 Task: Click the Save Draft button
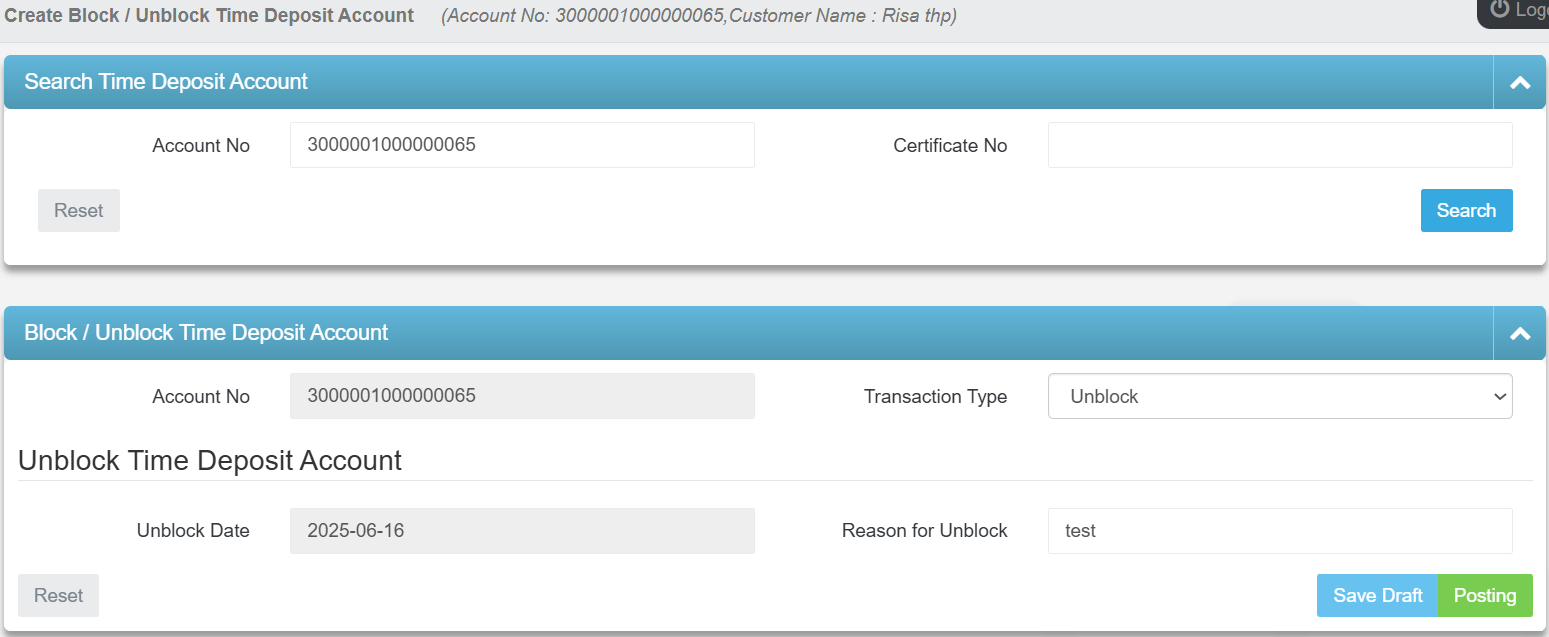[x=1377, y=595]
